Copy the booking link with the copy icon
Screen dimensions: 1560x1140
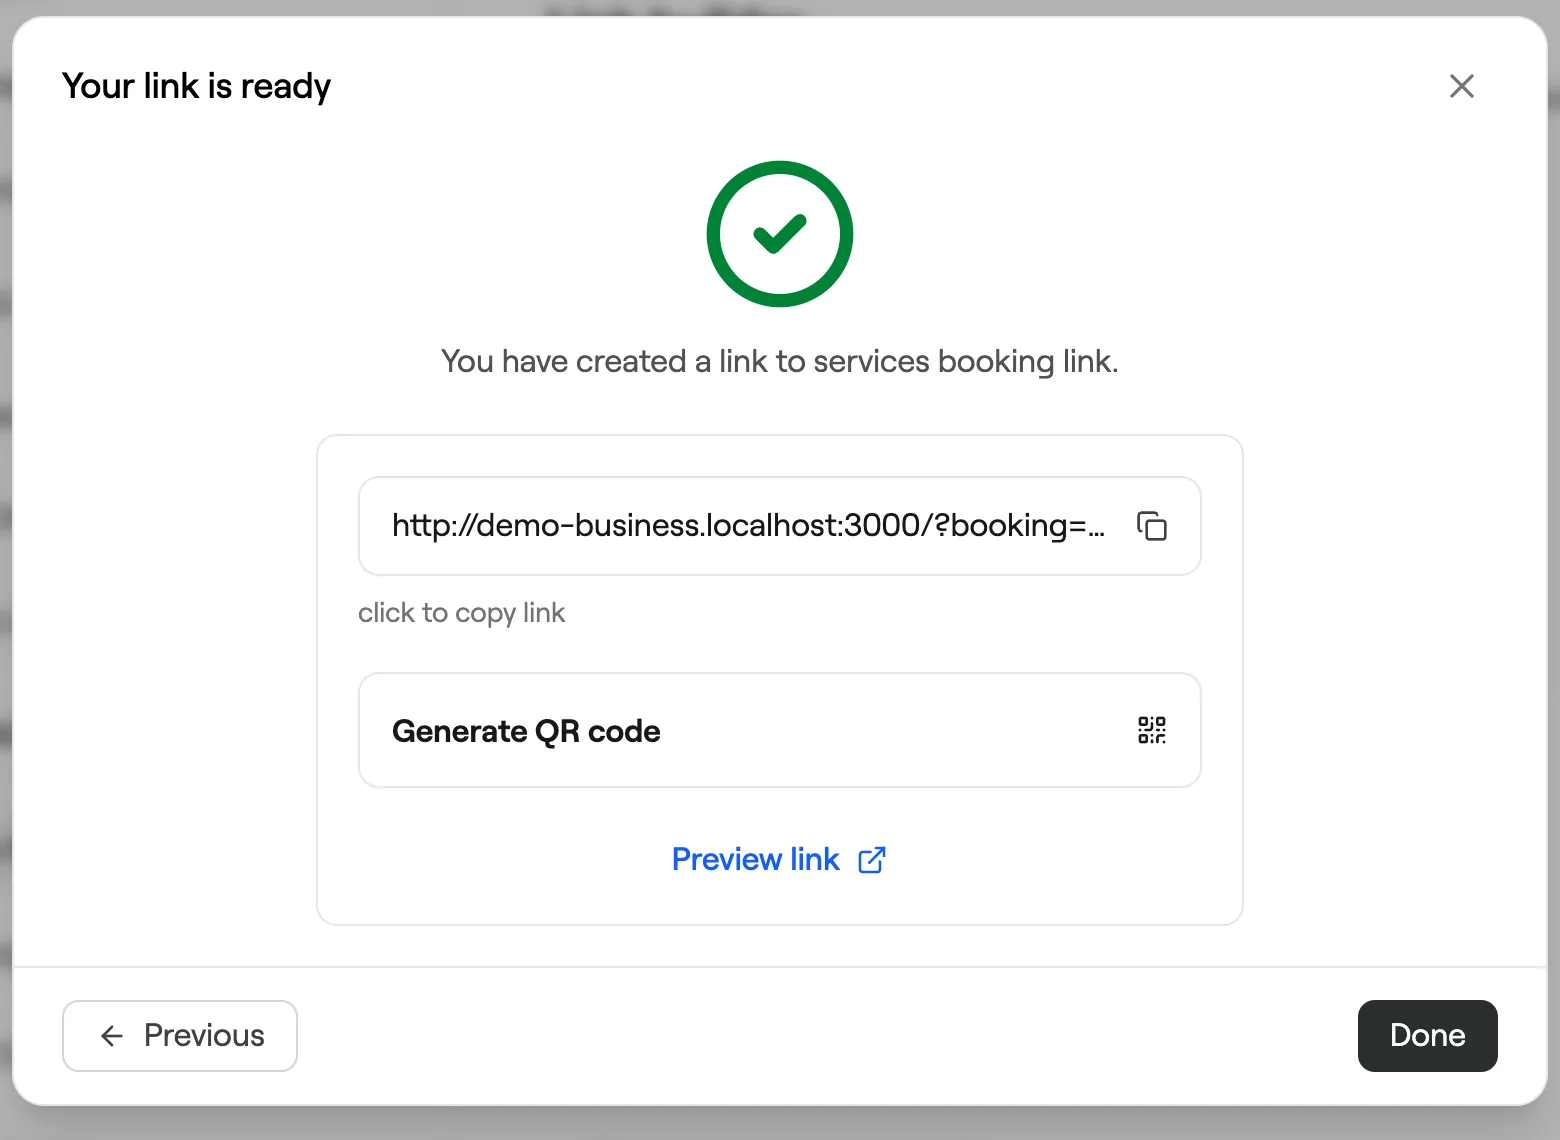tap(1152, 526)
